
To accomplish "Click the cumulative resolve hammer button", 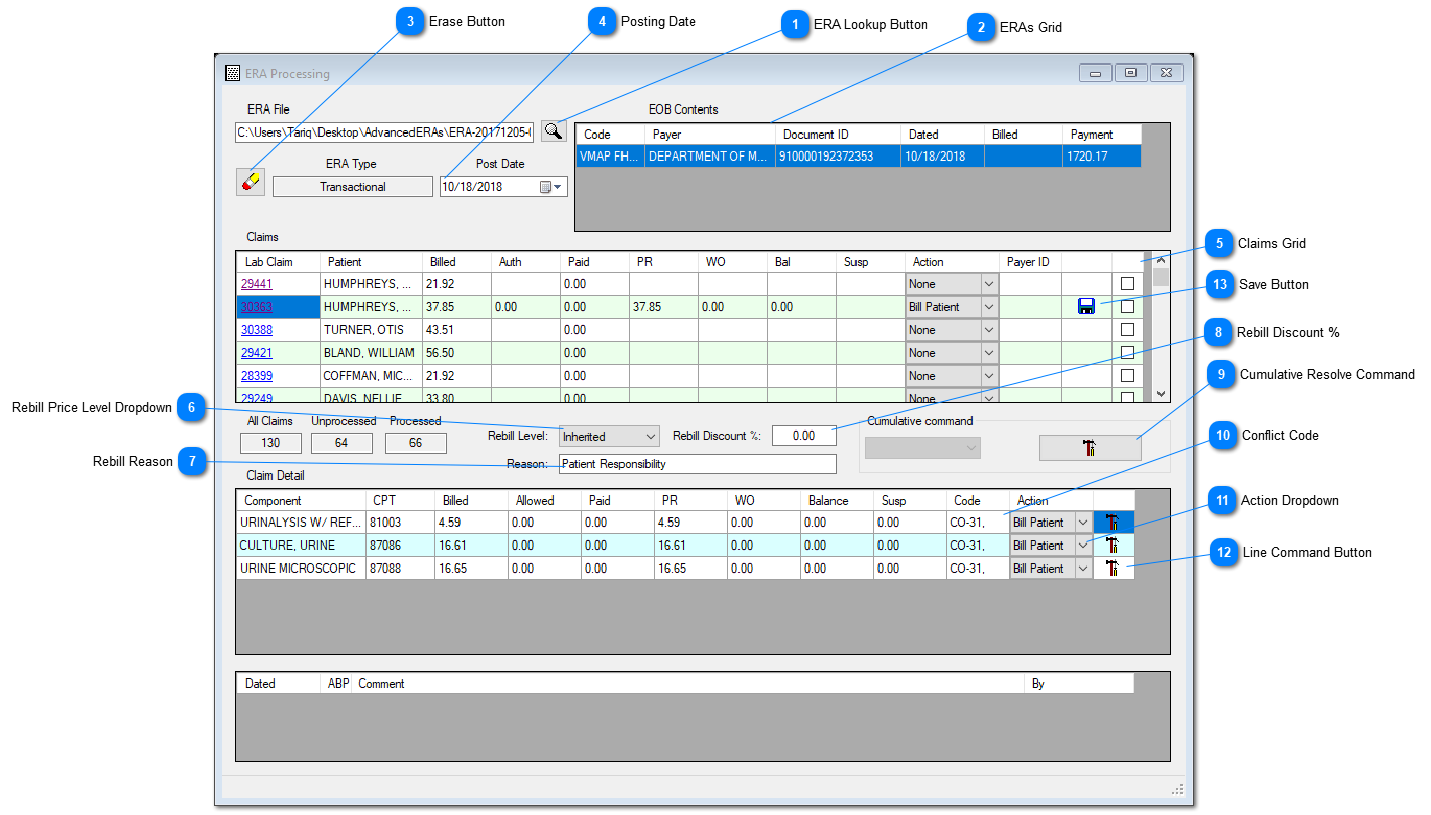I will point(1089,448).
